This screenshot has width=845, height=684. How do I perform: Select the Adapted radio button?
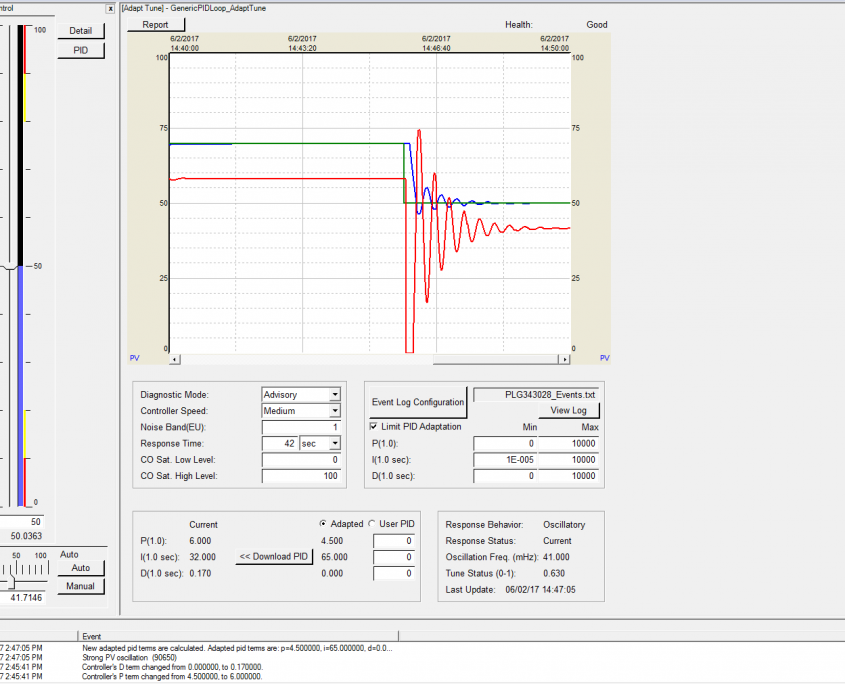pos(322,523)
